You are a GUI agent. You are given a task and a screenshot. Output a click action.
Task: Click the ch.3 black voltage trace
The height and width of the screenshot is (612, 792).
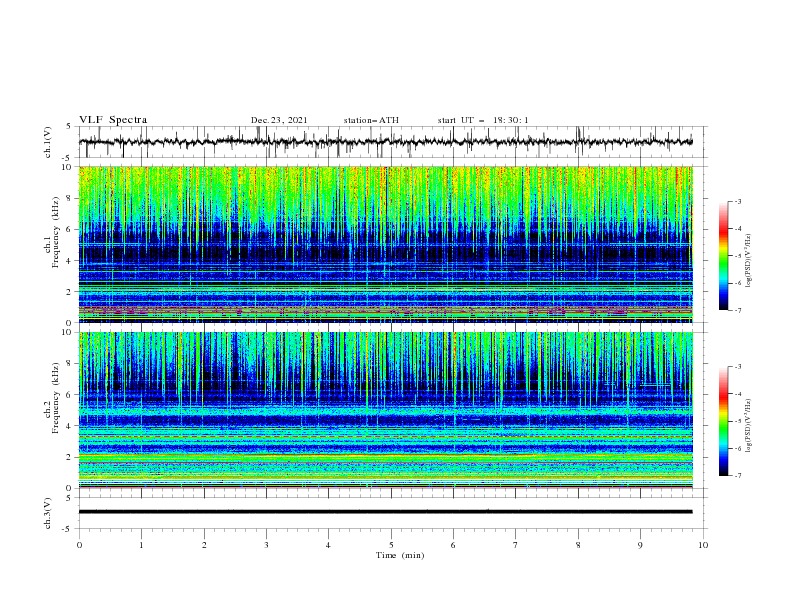(386, 512)
